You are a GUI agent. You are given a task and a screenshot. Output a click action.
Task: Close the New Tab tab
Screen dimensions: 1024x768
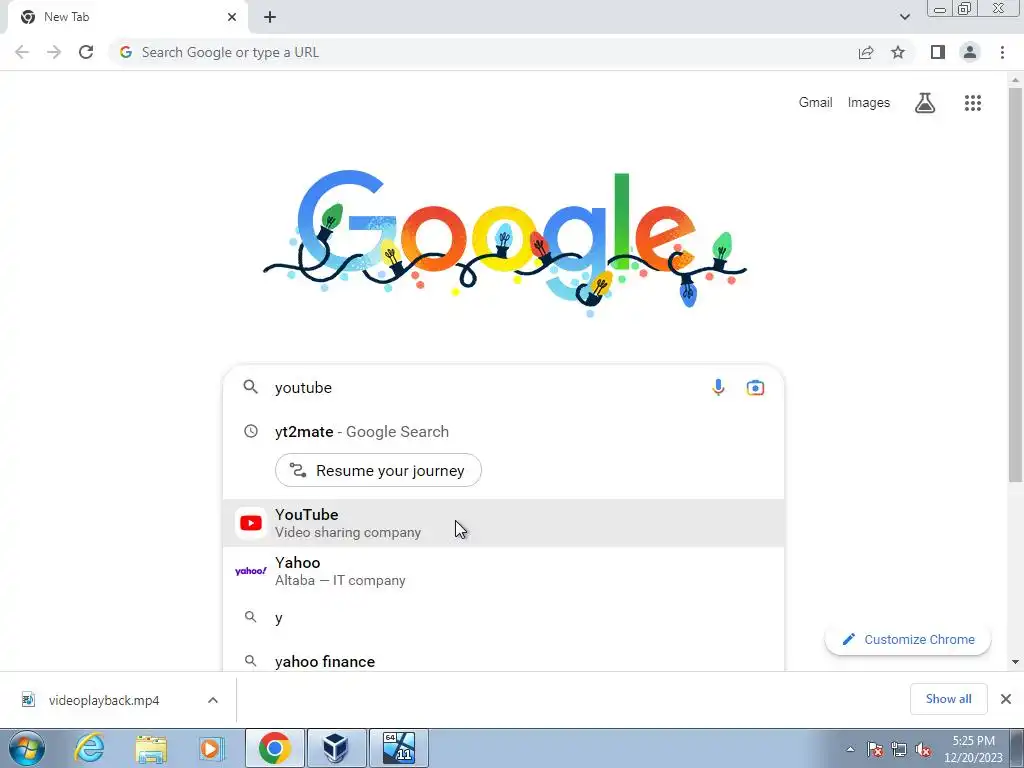(x=232, y=17)
